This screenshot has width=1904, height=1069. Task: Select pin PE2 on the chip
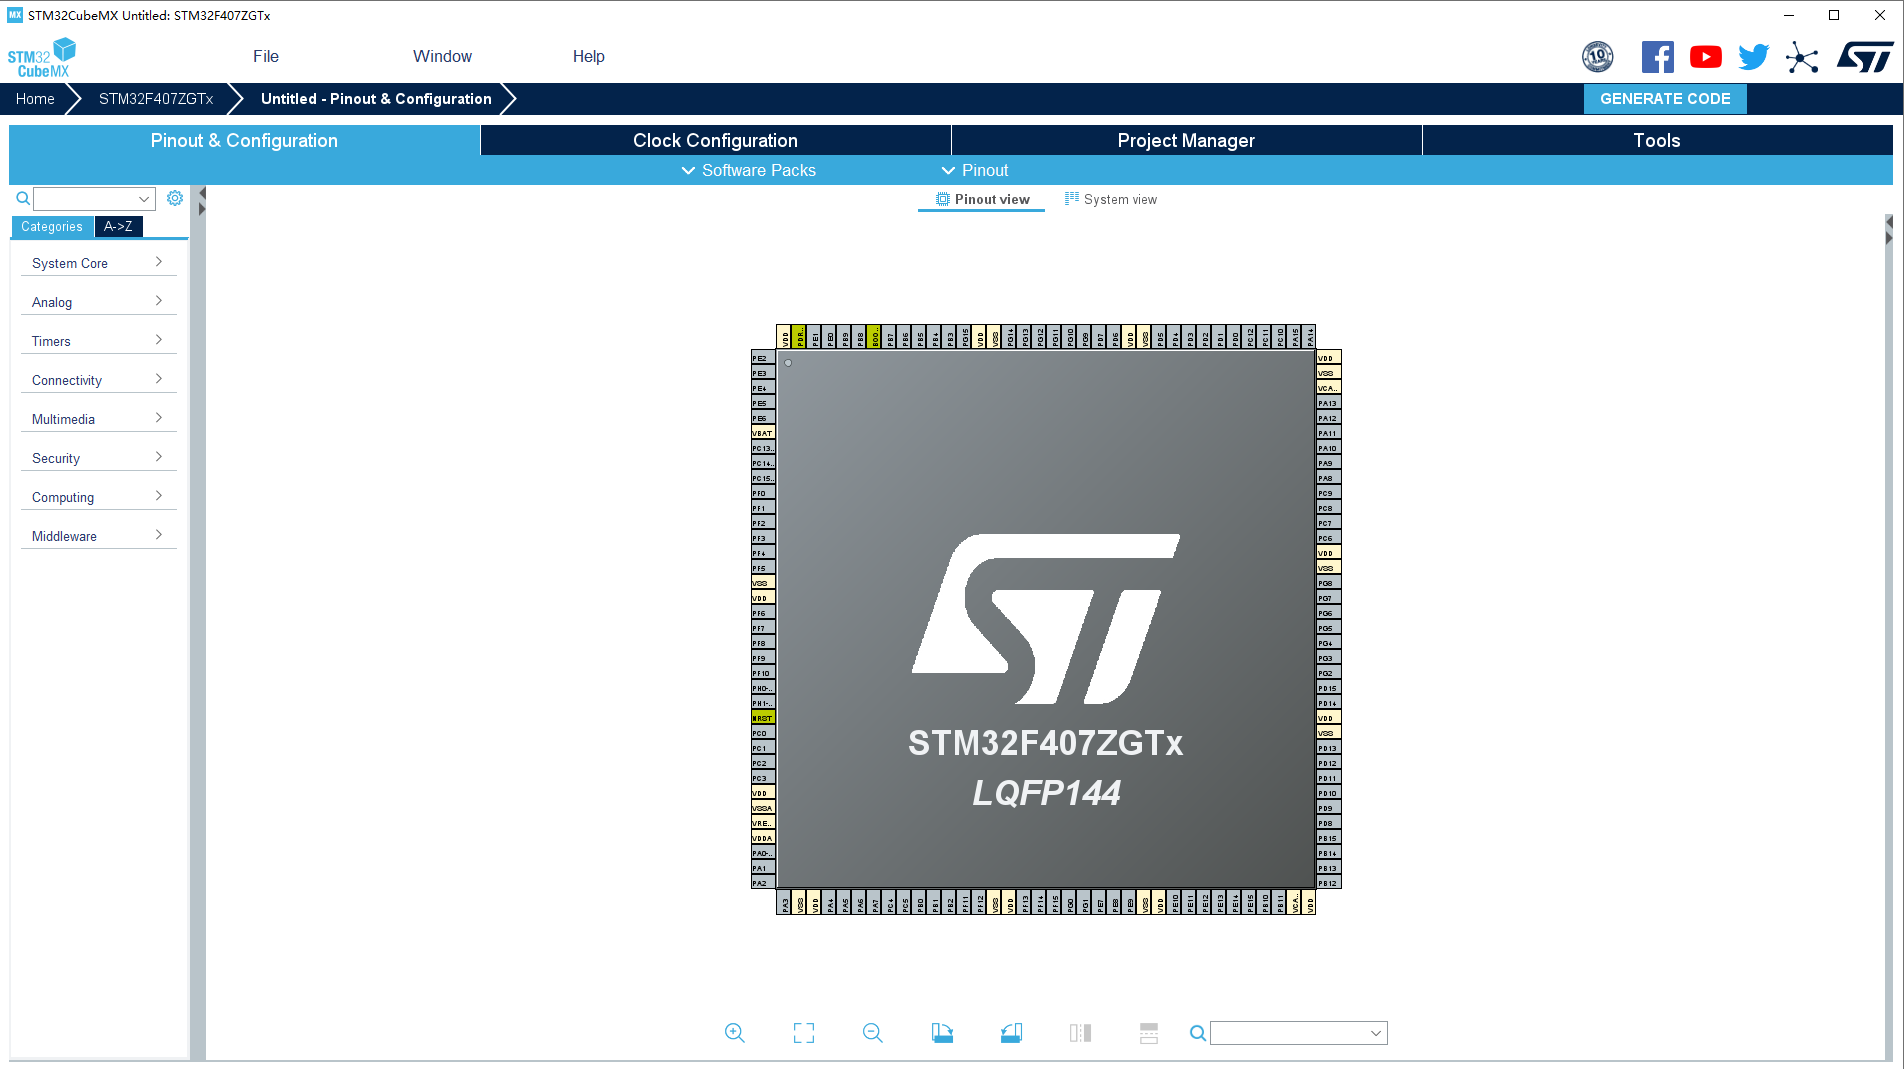coord(763,358)
